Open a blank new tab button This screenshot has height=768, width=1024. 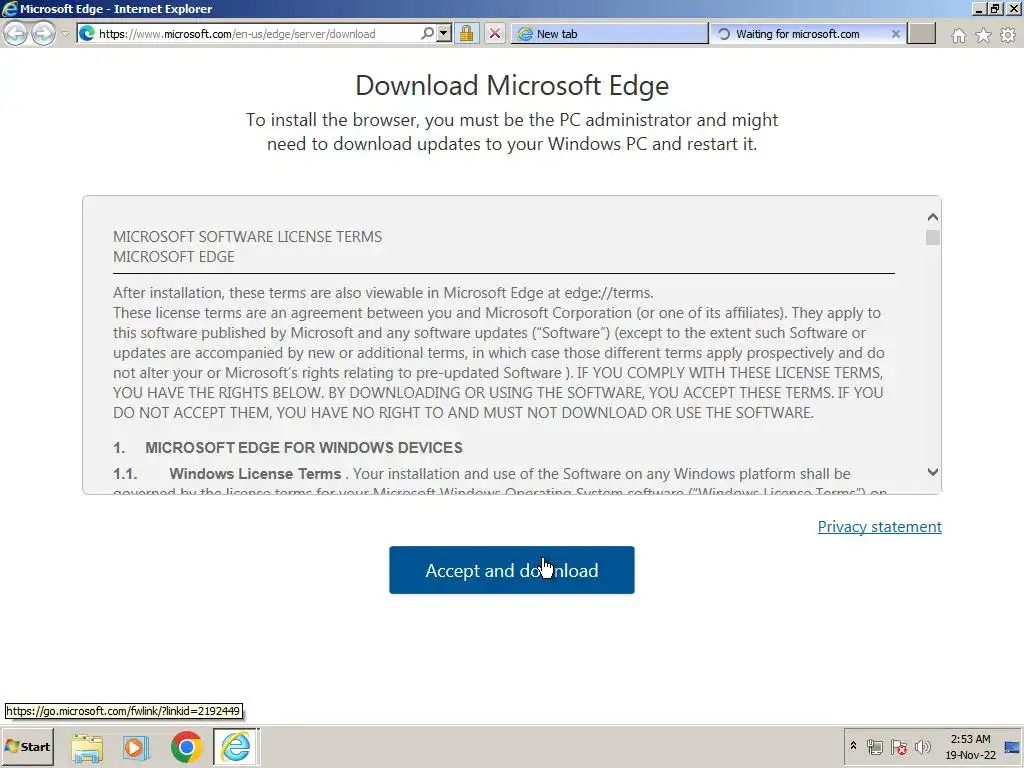coord(922,34)
